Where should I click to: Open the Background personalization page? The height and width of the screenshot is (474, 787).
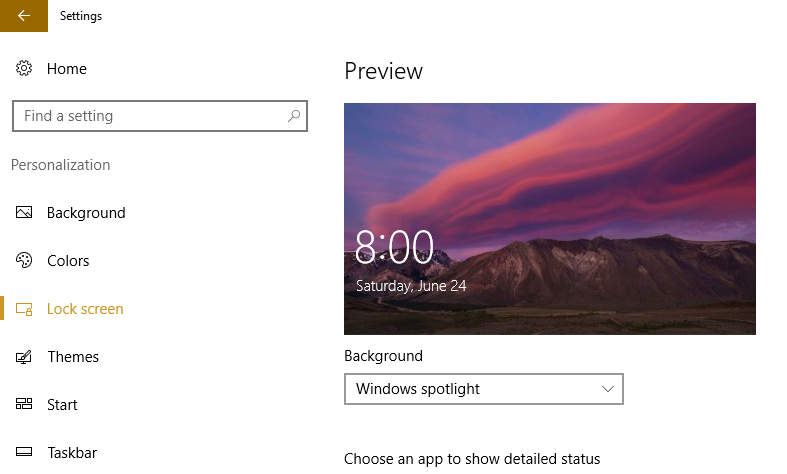[x=86, y=213]
